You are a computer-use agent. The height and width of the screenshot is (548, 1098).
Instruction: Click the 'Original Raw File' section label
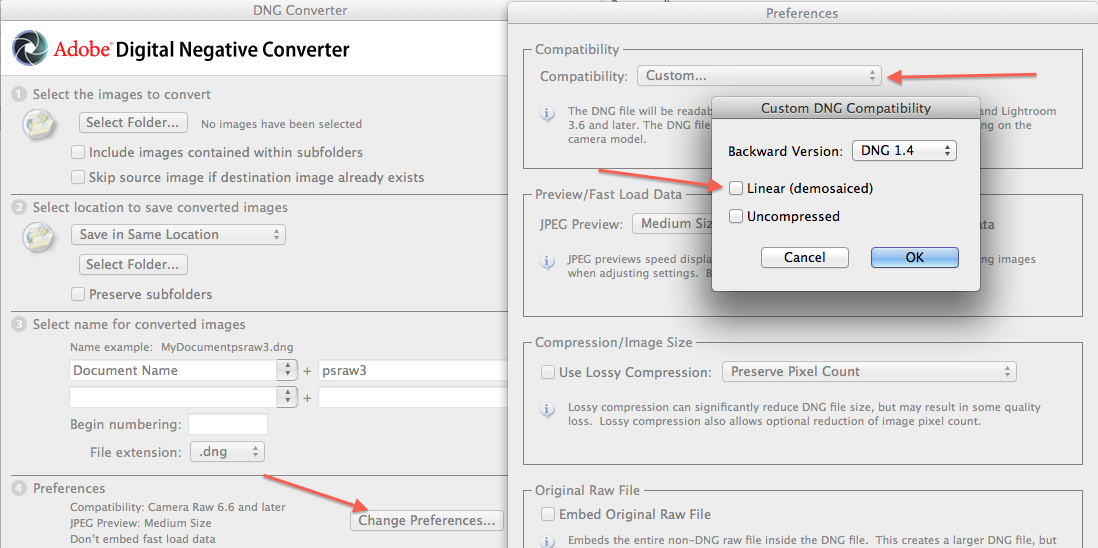[x=587, y=491]
